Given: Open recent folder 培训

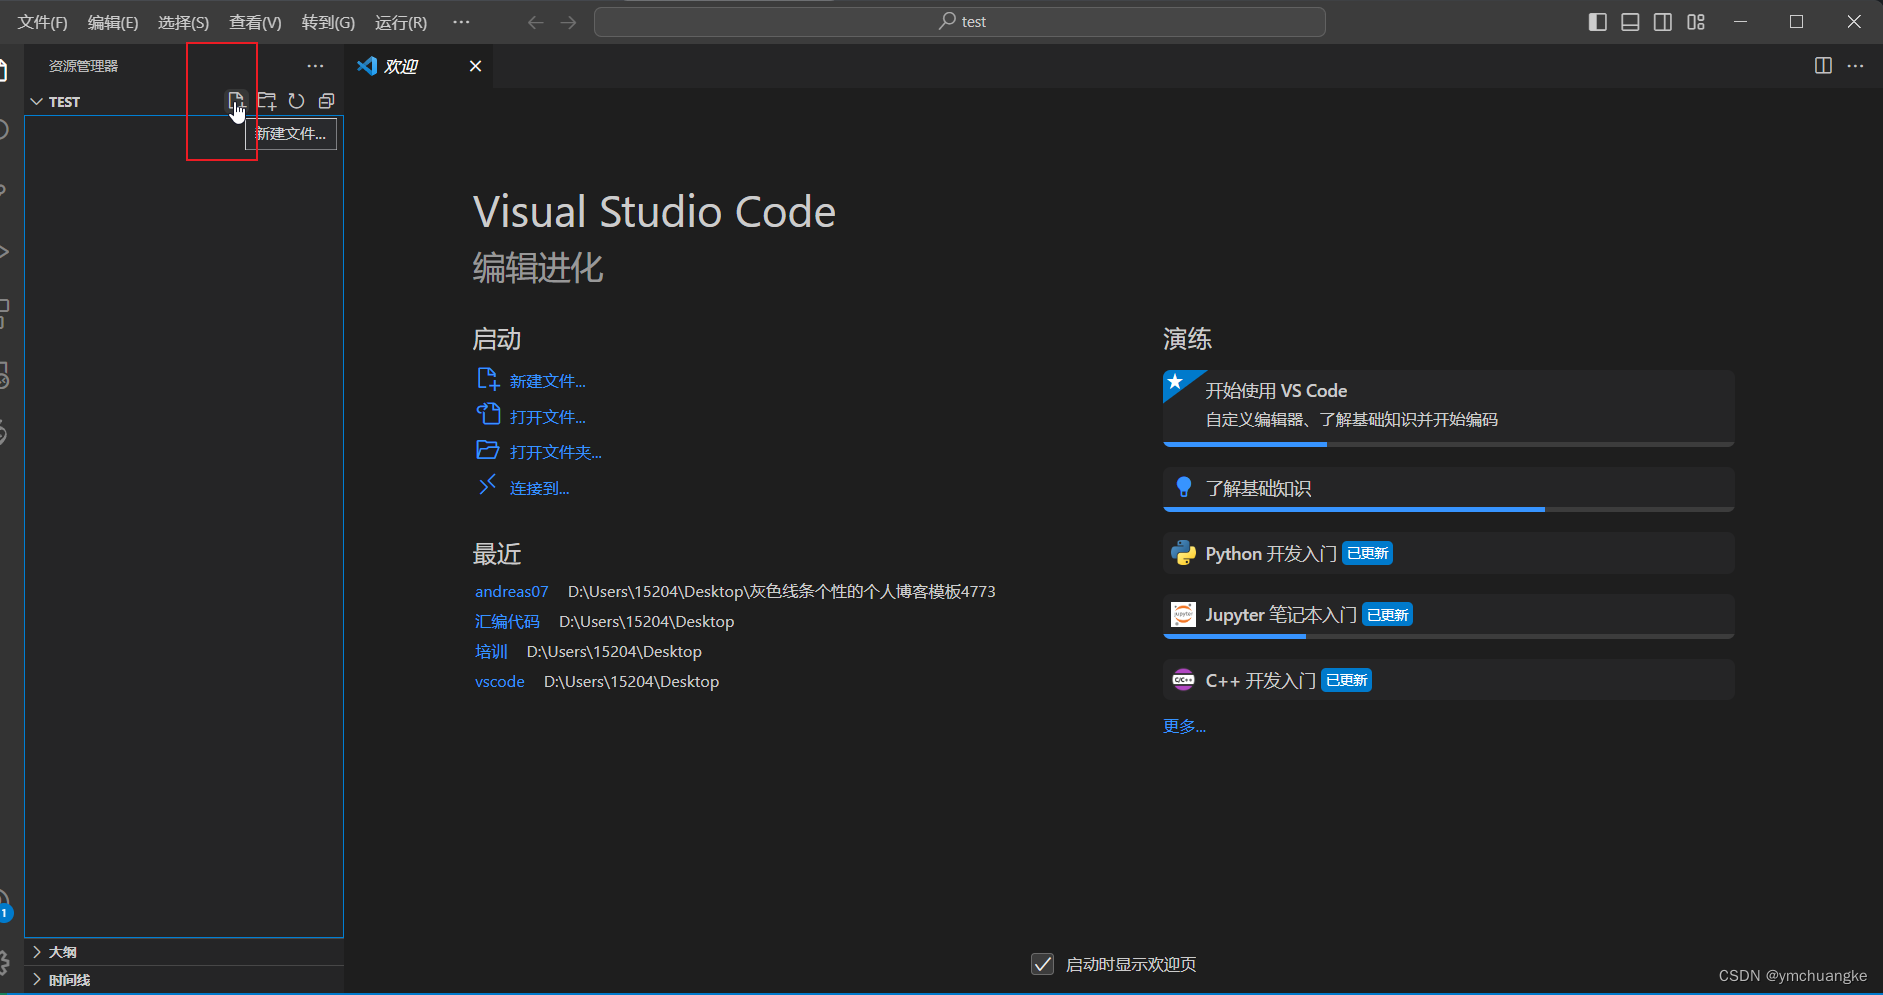Looking at the screenshot, I should coord(491,652).
